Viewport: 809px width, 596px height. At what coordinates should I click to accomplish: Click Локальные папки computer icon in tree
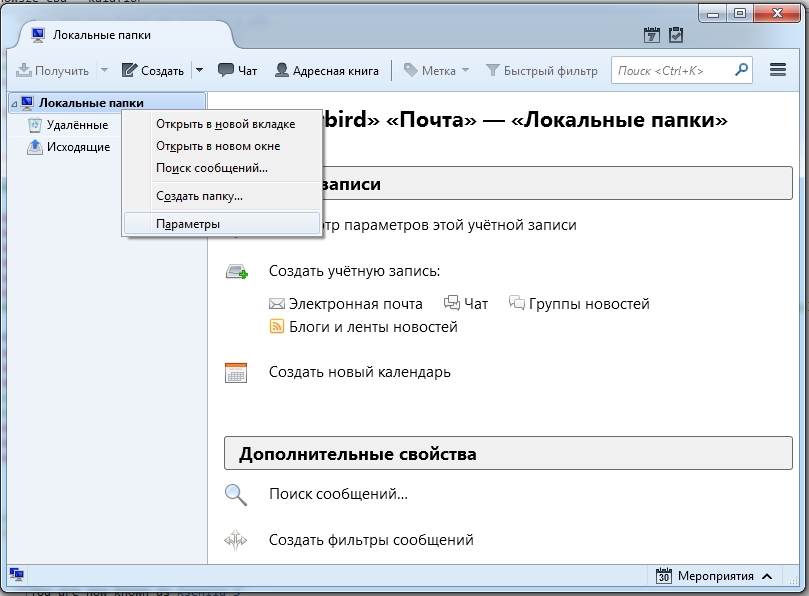[x=27, y=103]
